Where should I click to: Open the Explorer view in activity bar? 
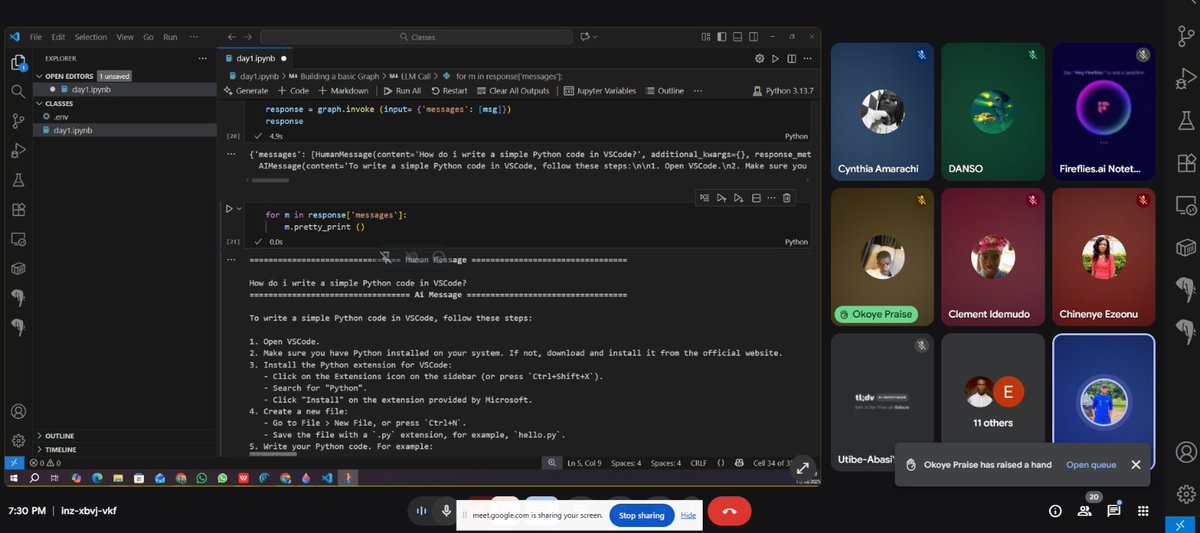18,63
